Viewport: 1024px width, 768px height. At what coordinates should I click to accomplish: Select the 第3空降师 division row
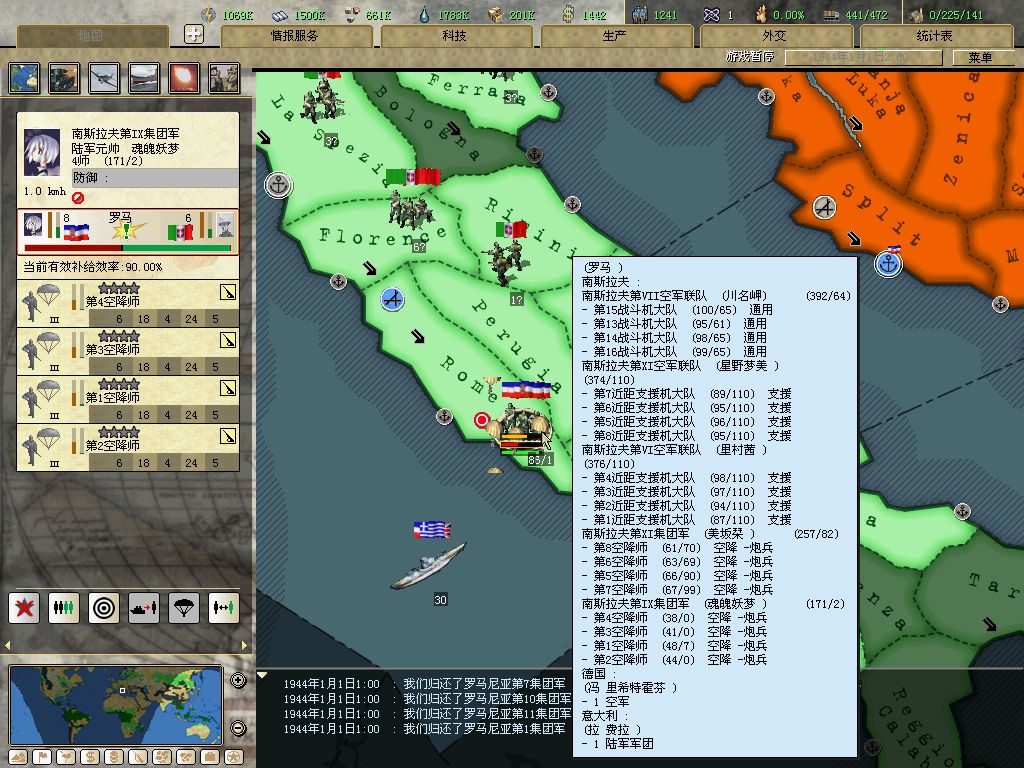(x=128, y=351)
